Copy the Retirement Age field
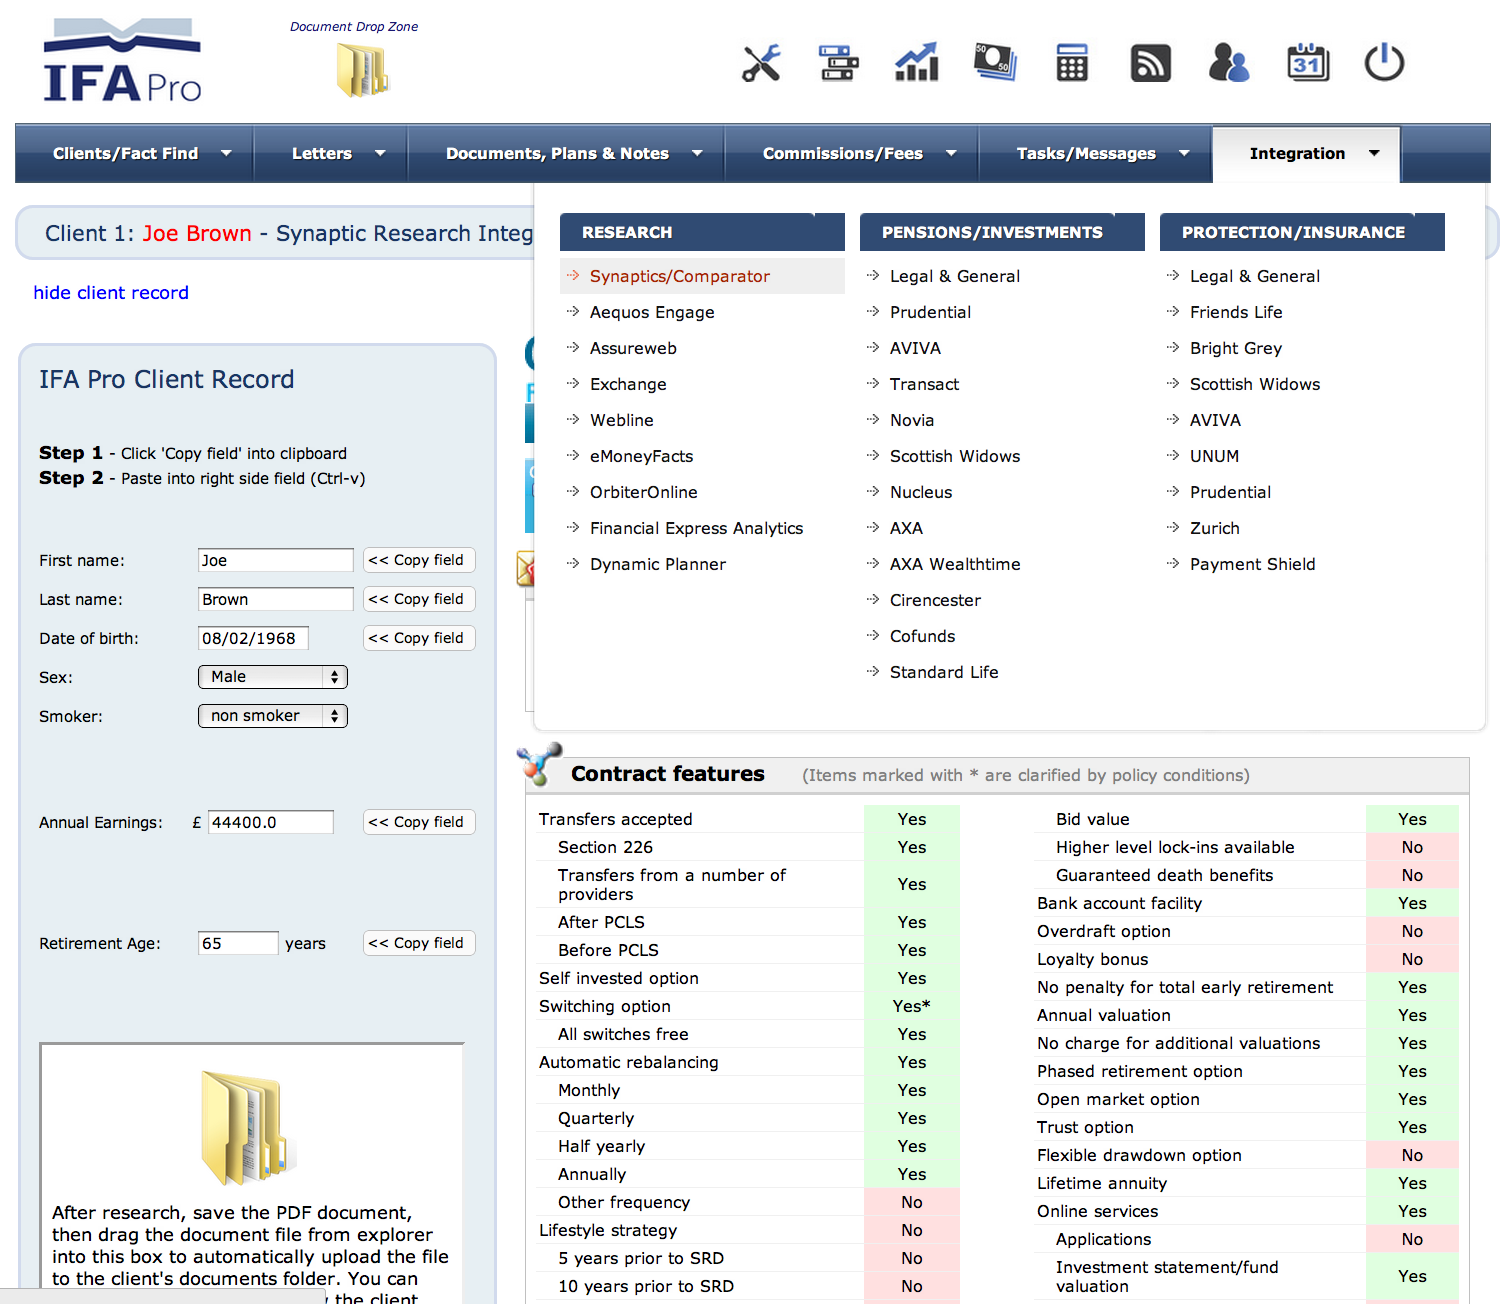This screenshot has width=1504, height=1304. click(x=419, y=943)
